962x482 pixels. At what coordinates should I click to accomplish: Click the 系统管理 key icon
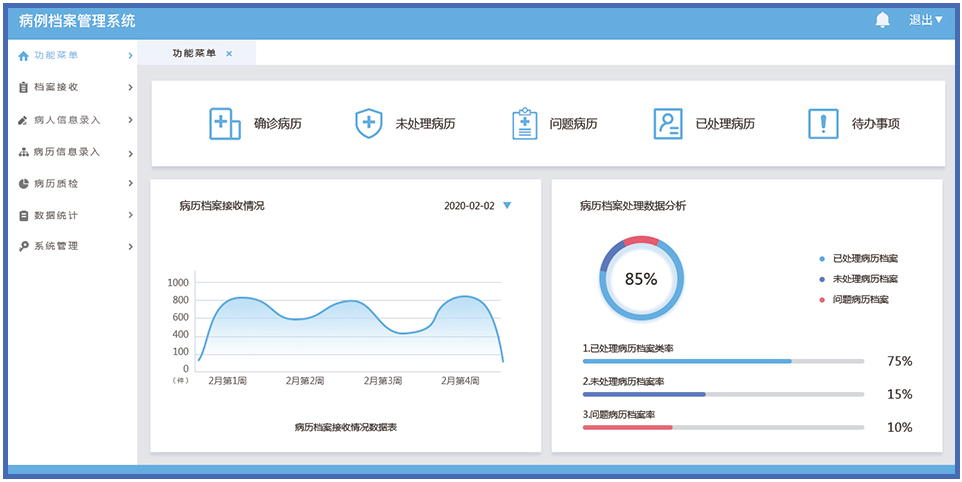(x=24, y=246)
